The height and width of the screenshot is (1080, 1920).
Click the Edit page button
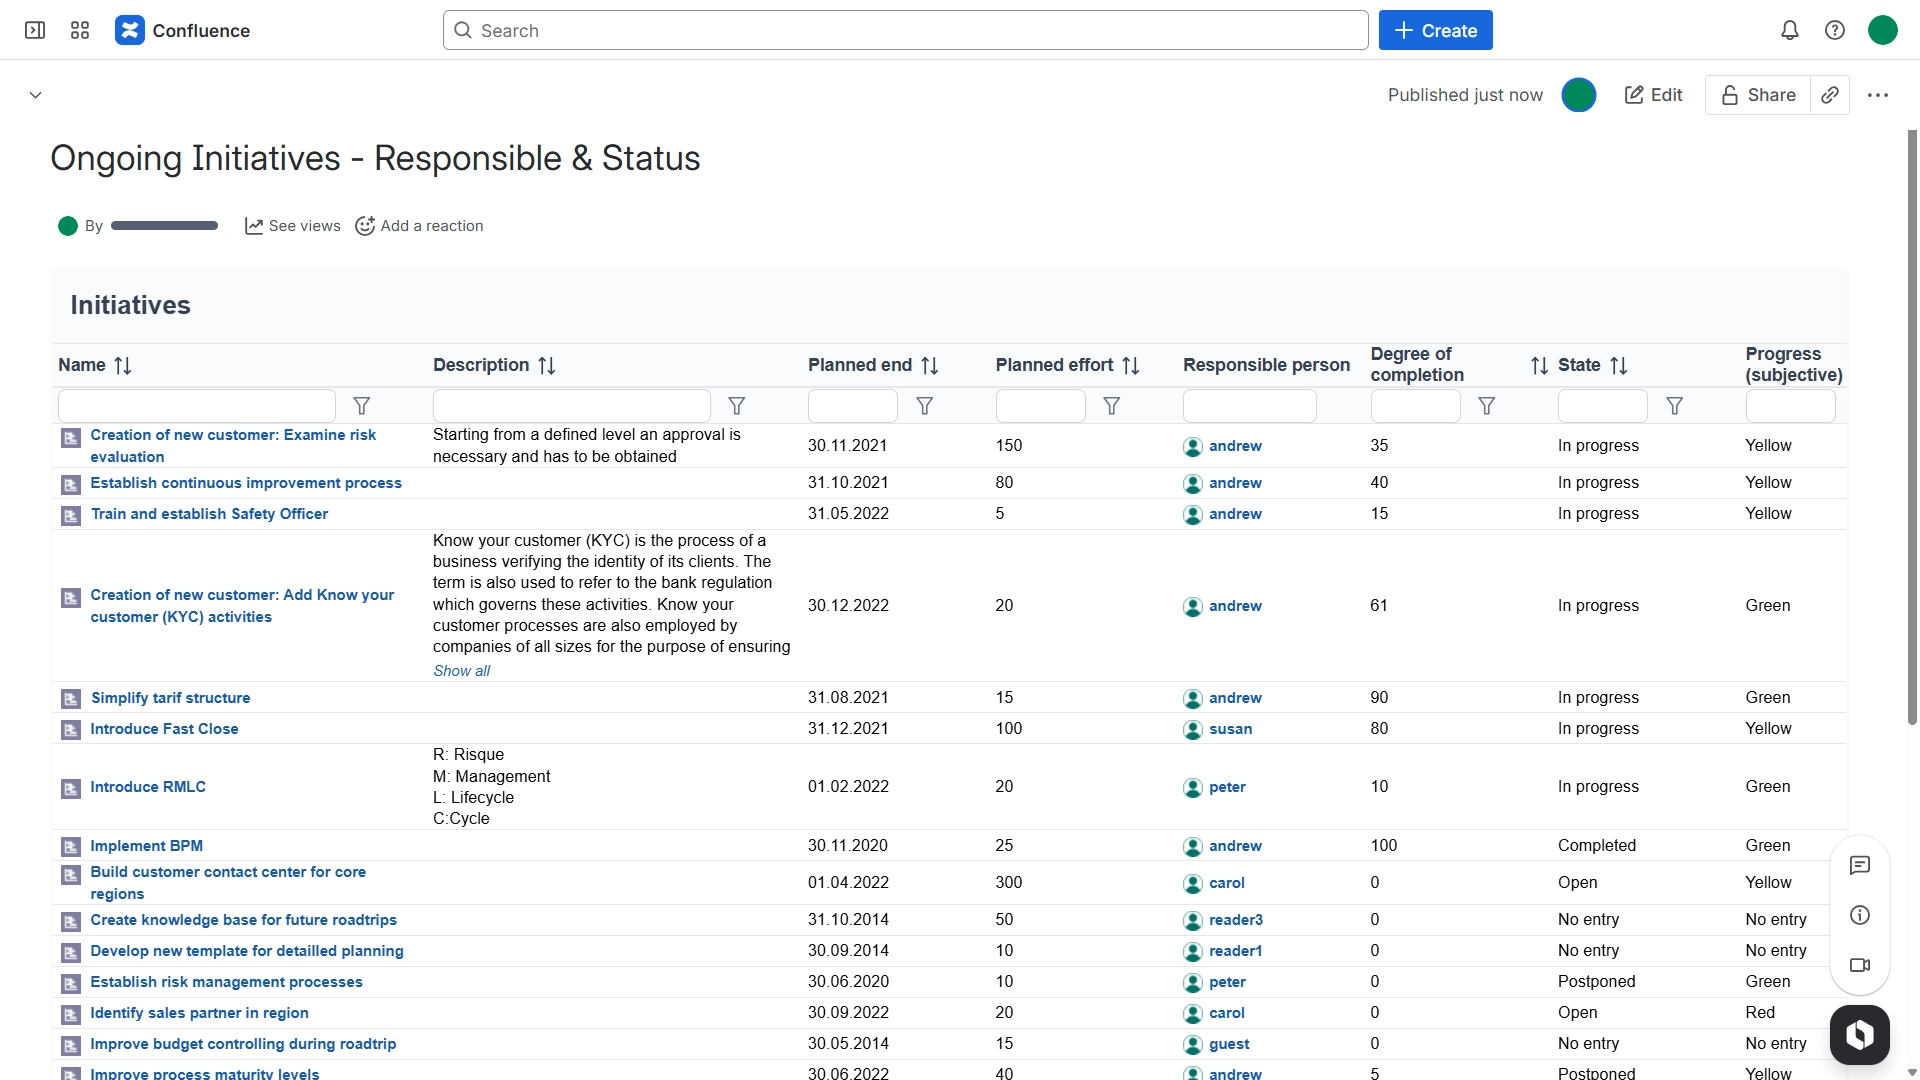(1654, 95)
